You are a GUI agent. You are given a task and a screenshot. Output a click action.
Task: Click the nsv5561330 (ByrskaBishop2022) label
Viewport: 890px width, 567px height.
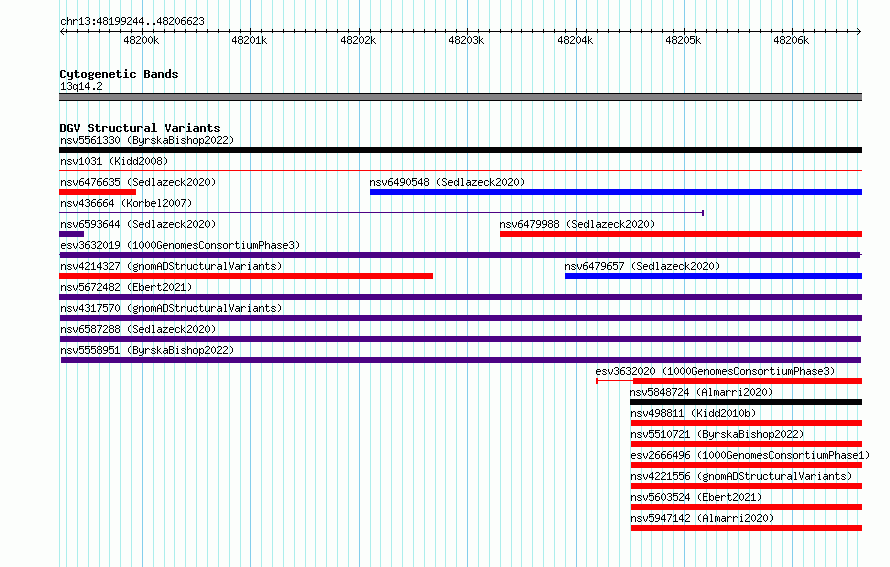click(x=147, y=140)
